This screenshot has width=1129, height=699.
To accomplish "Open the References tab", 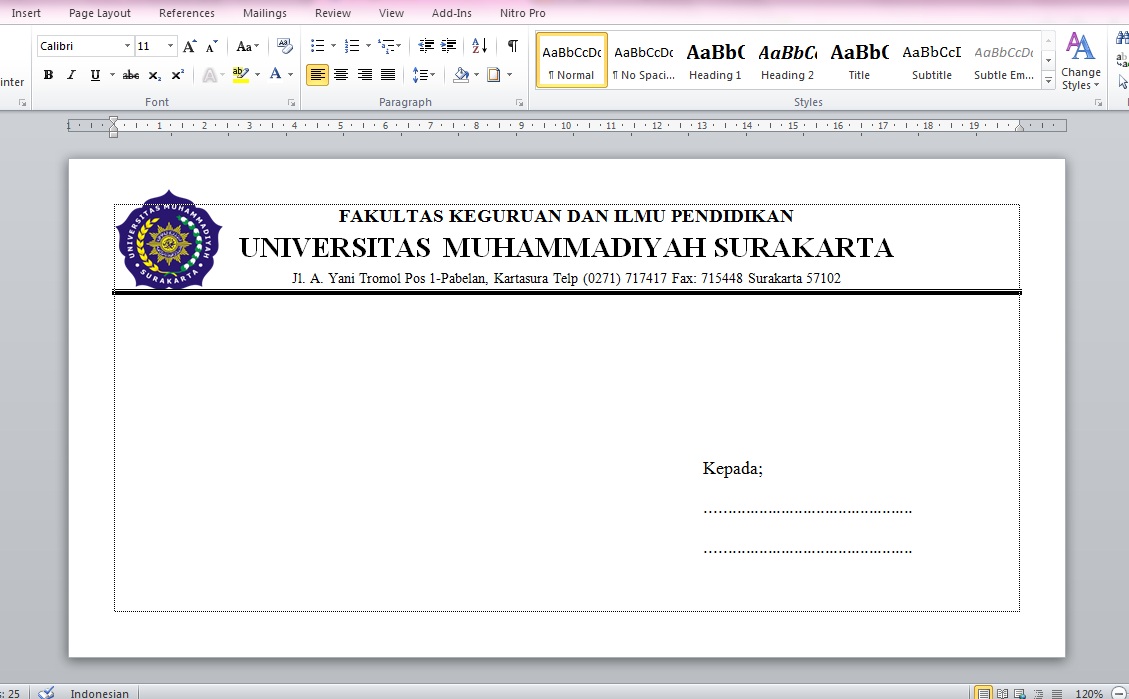I will pos(186,13).
